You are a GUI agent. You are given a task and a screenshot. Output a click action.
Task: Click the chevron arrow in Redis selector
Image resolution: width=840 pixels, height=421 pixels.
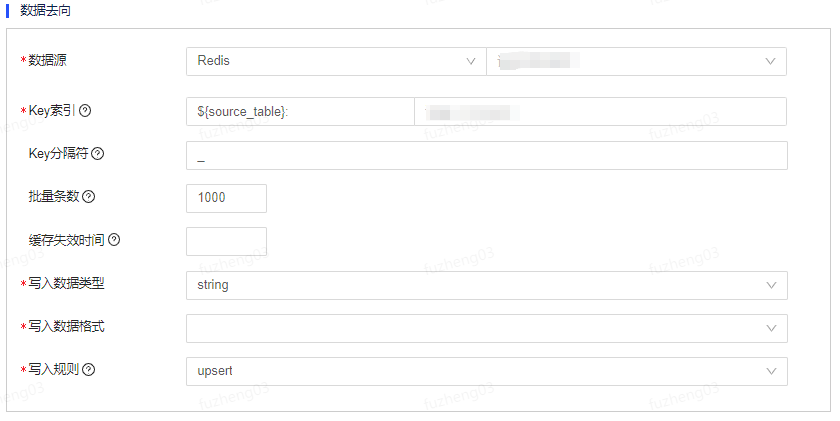(471, 61)
